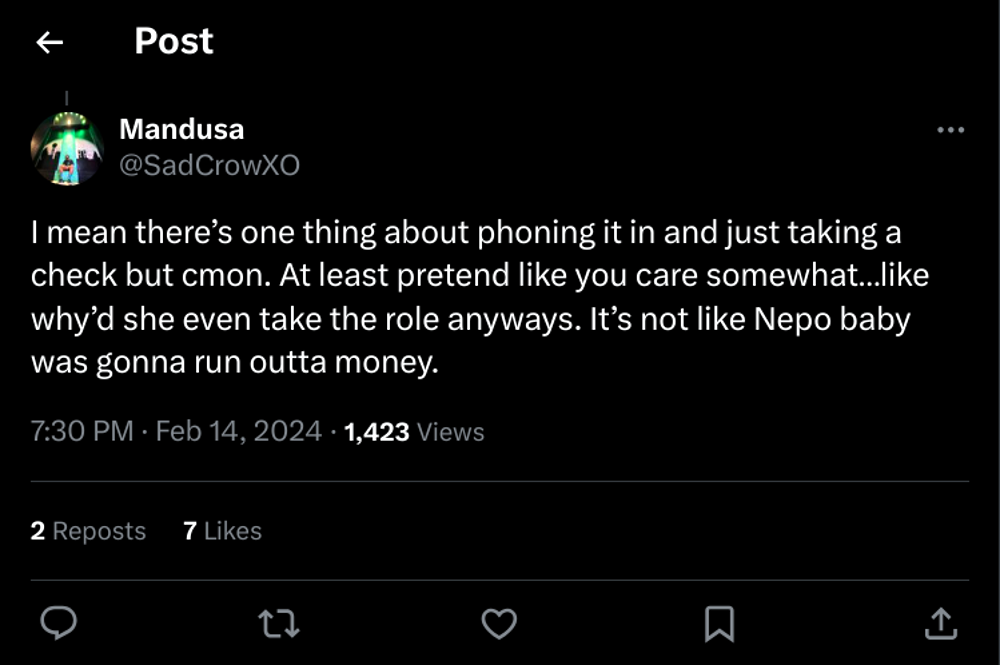Toggle the bookmark icon for this post

coord(719,624)
